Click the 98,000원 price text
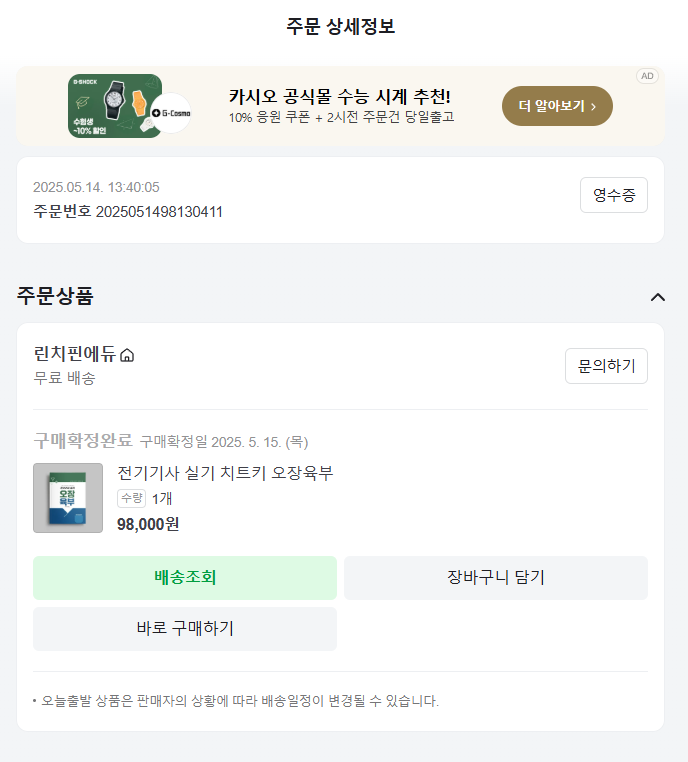Image resolution: width=688 pixels, height=762 pixels. (148, 524)
